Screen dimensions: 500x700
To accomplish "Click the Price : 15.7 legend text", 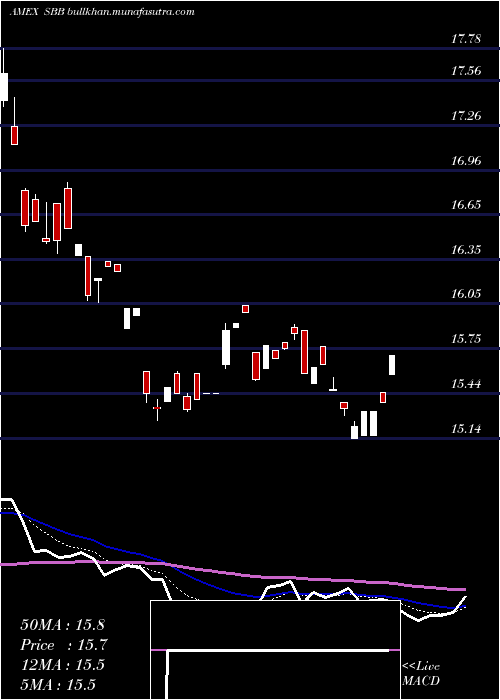I will (x=64, y=645).
